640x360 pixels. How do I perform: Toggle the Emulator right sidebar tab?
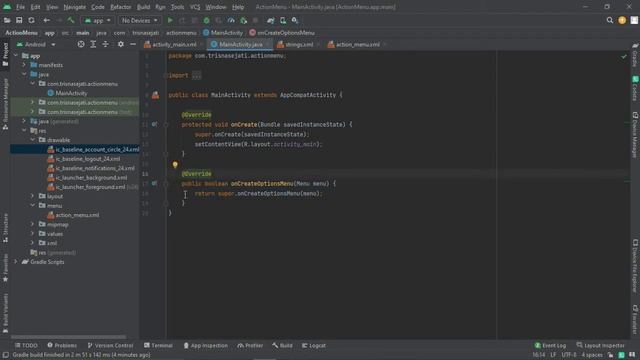click(x=635, y=319)
